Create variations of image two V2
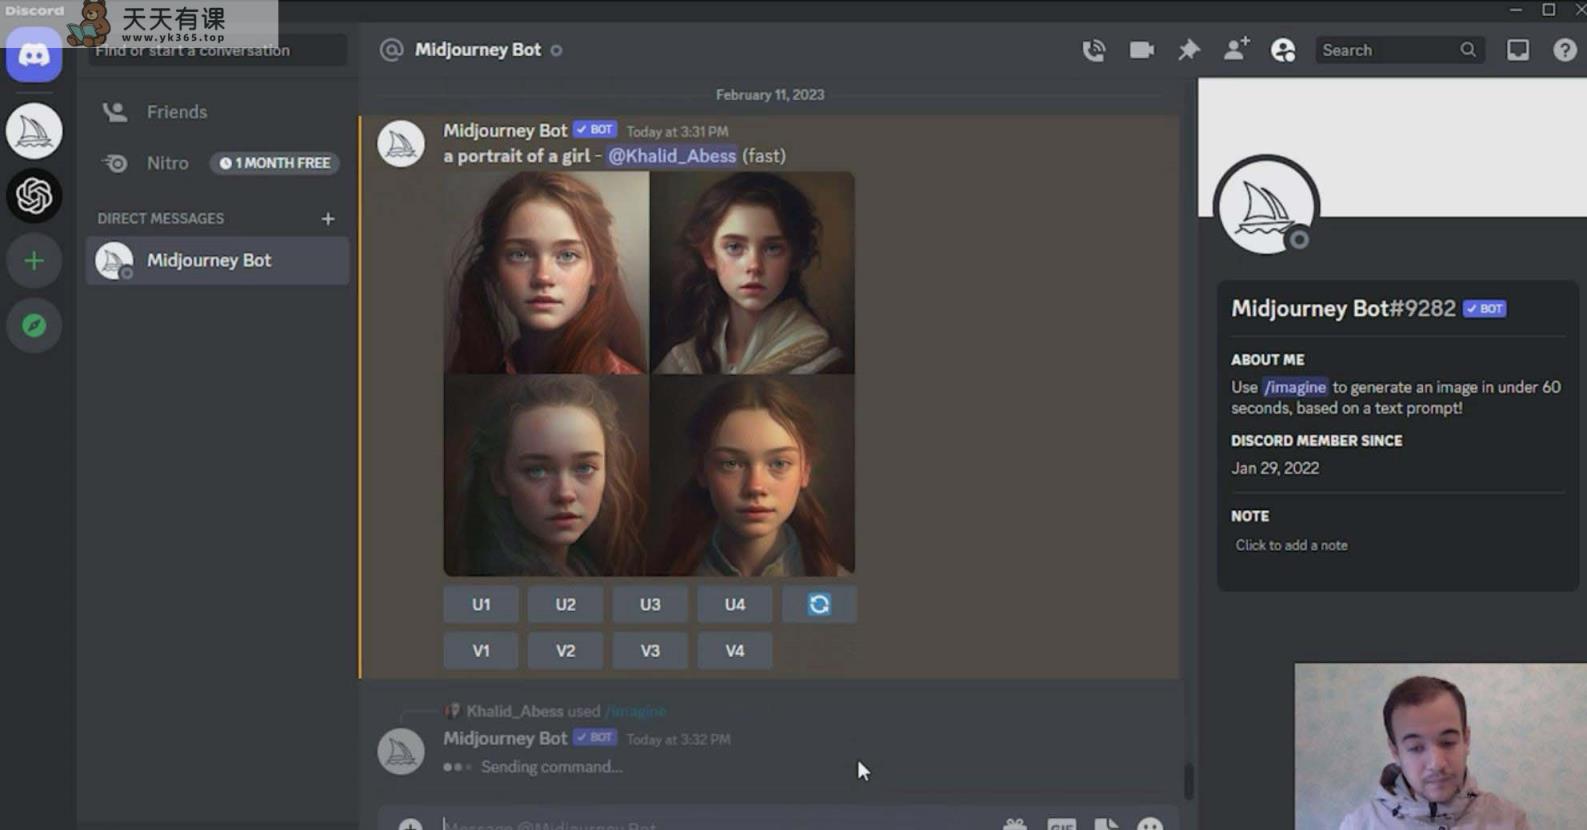This screenshot has height=830, width=1587. 566,650
